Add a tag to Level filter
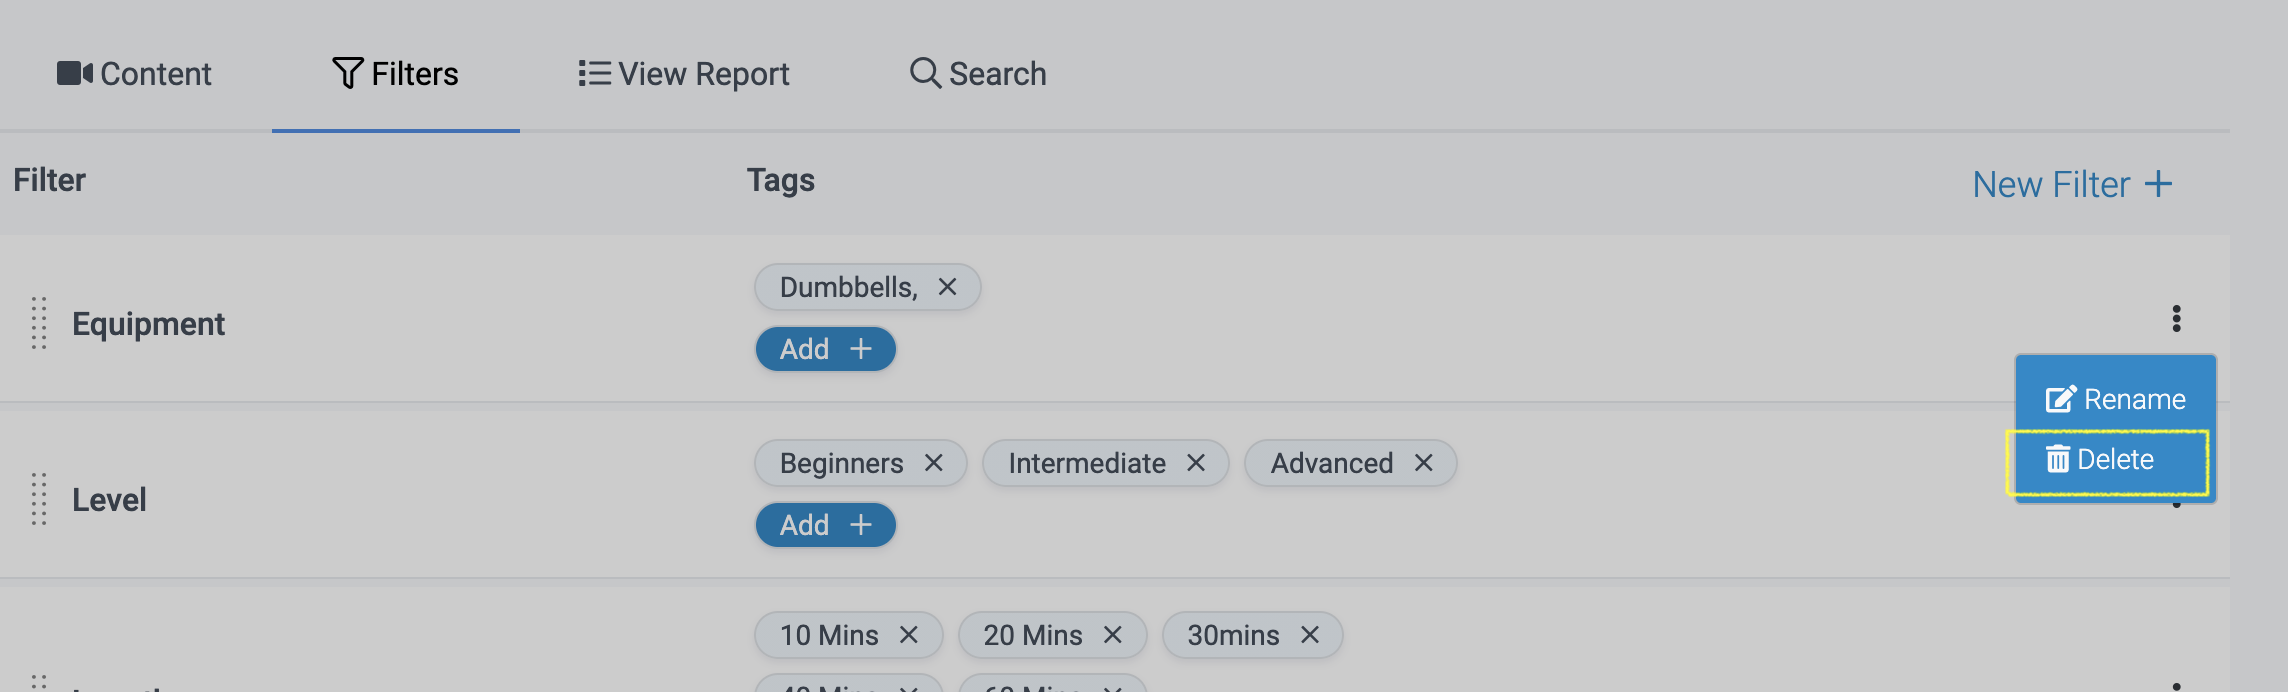 (x=825, y=525)
